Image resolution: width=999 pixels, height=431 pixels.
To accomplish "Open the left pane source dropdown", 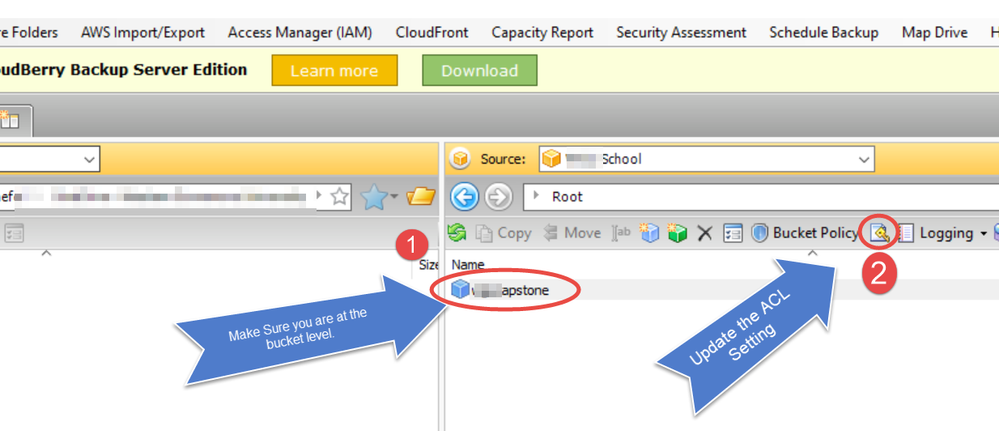I will point(89,159).
